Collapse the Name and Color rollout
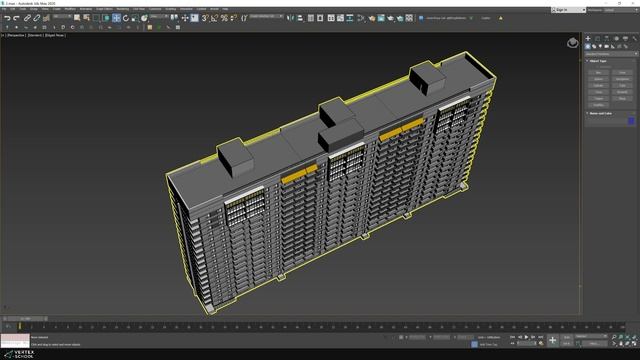This screenshot has width=640, height=360. (x=600, y=113)
